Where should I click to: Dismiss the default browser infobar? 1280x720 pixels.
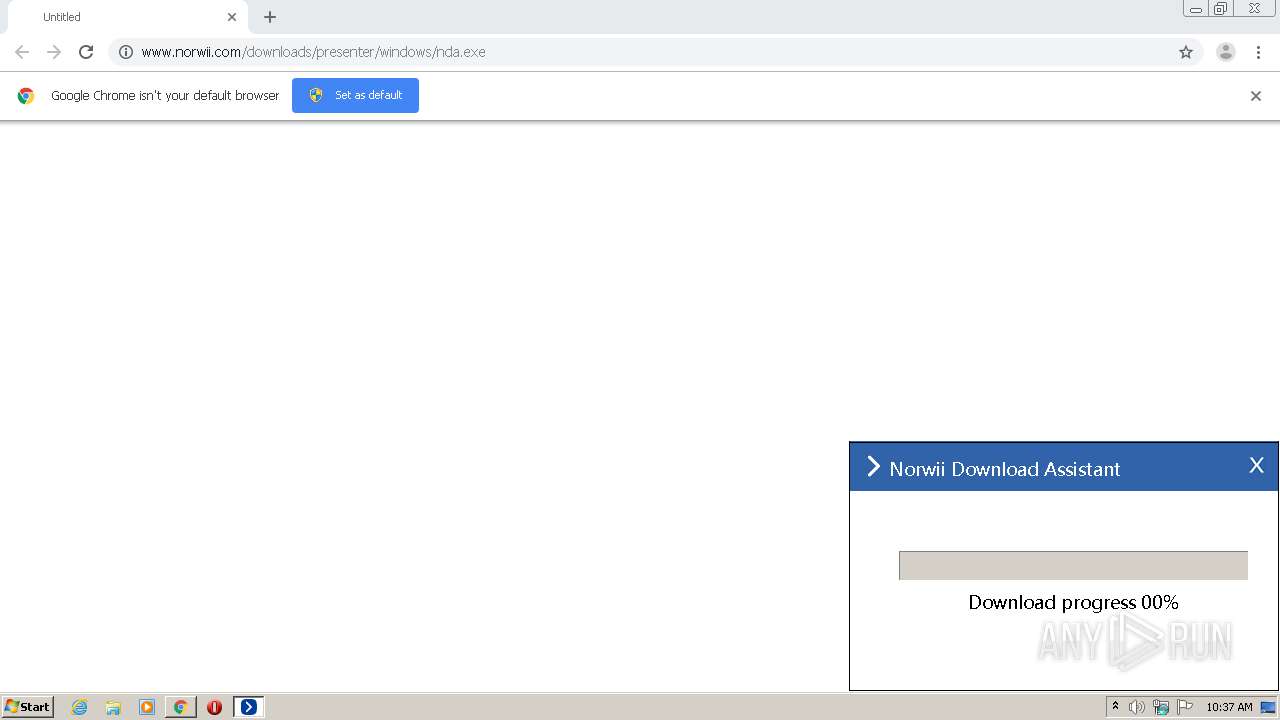click(1256, 96)
